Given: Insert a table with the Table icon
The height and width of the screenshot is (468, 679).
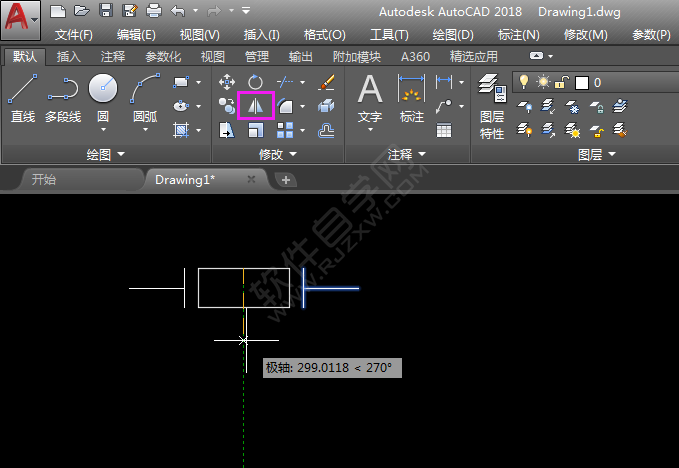Looking at the screenshot, I should 444,129.
